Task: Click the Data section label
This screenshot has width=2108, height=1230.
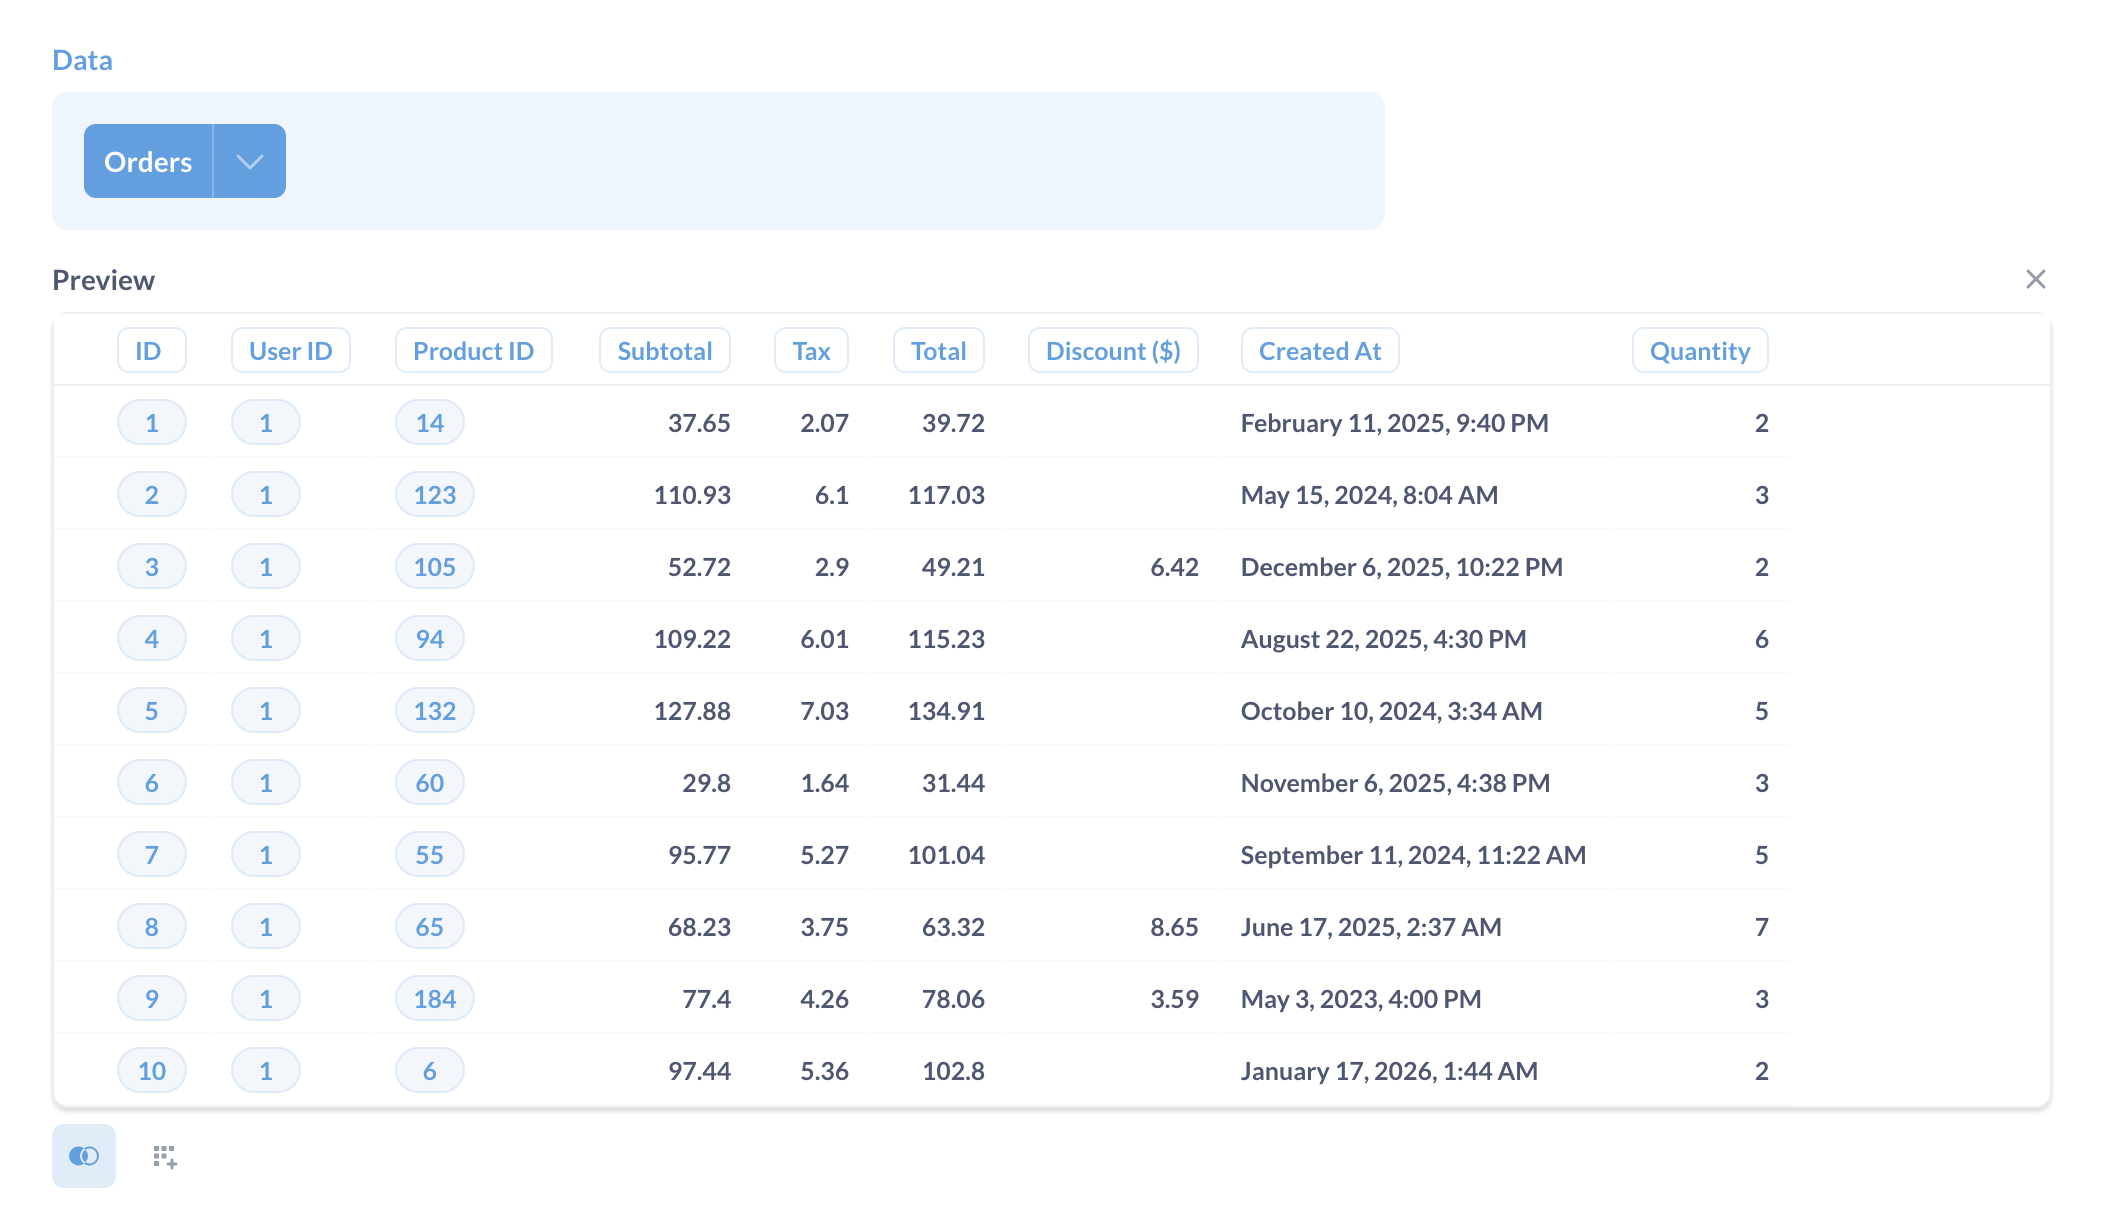Action: [x=83, y=59]
